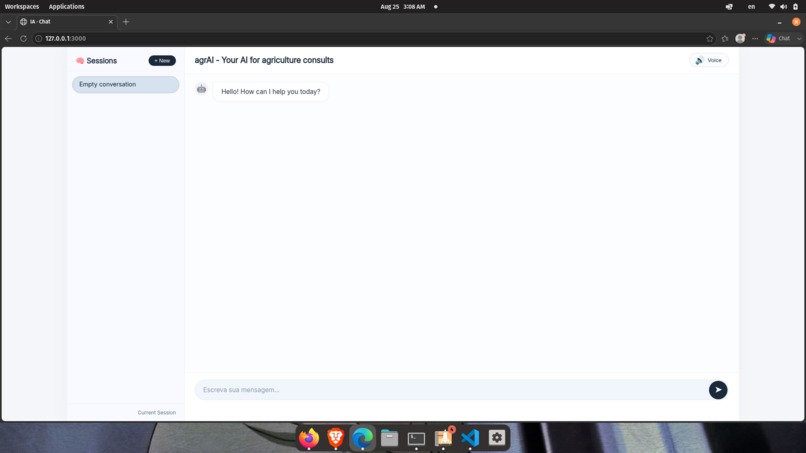
Task: Open the date and time panel
Action: (x=402, y=7)
